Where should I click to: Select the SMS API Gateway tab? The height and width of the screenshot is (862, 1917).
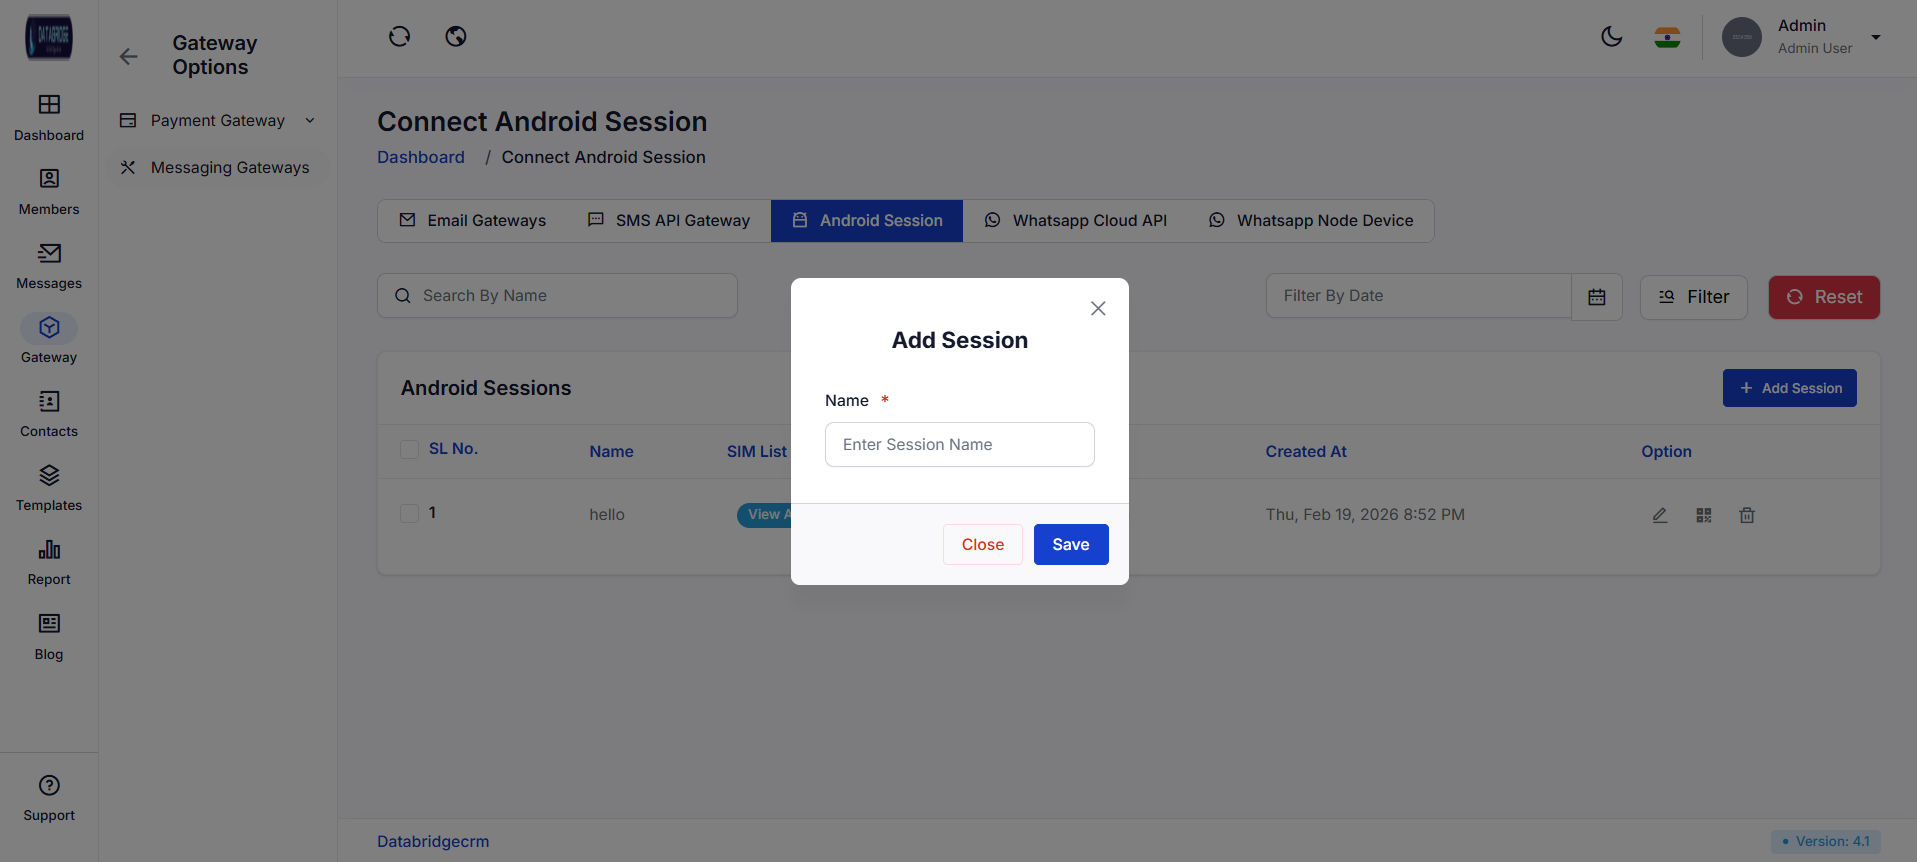(669, 221)
